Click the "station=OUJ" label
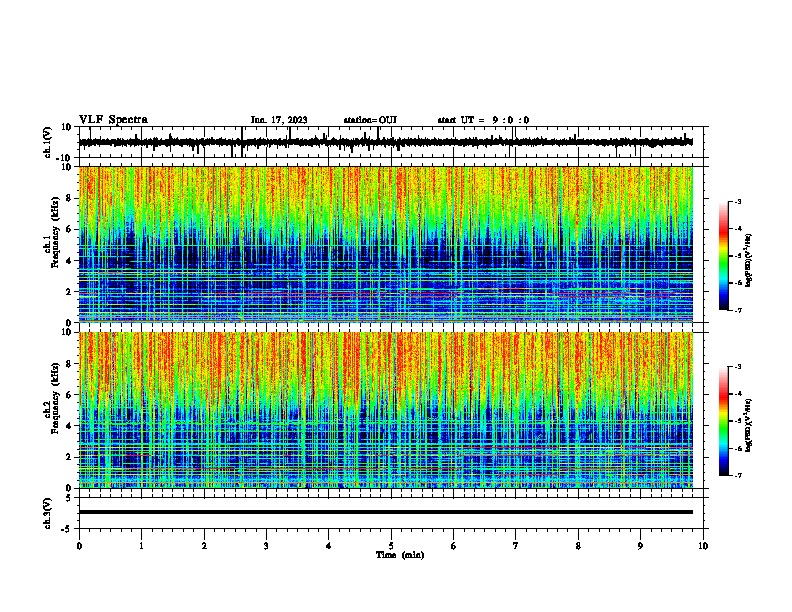 (x=370, y=120)
